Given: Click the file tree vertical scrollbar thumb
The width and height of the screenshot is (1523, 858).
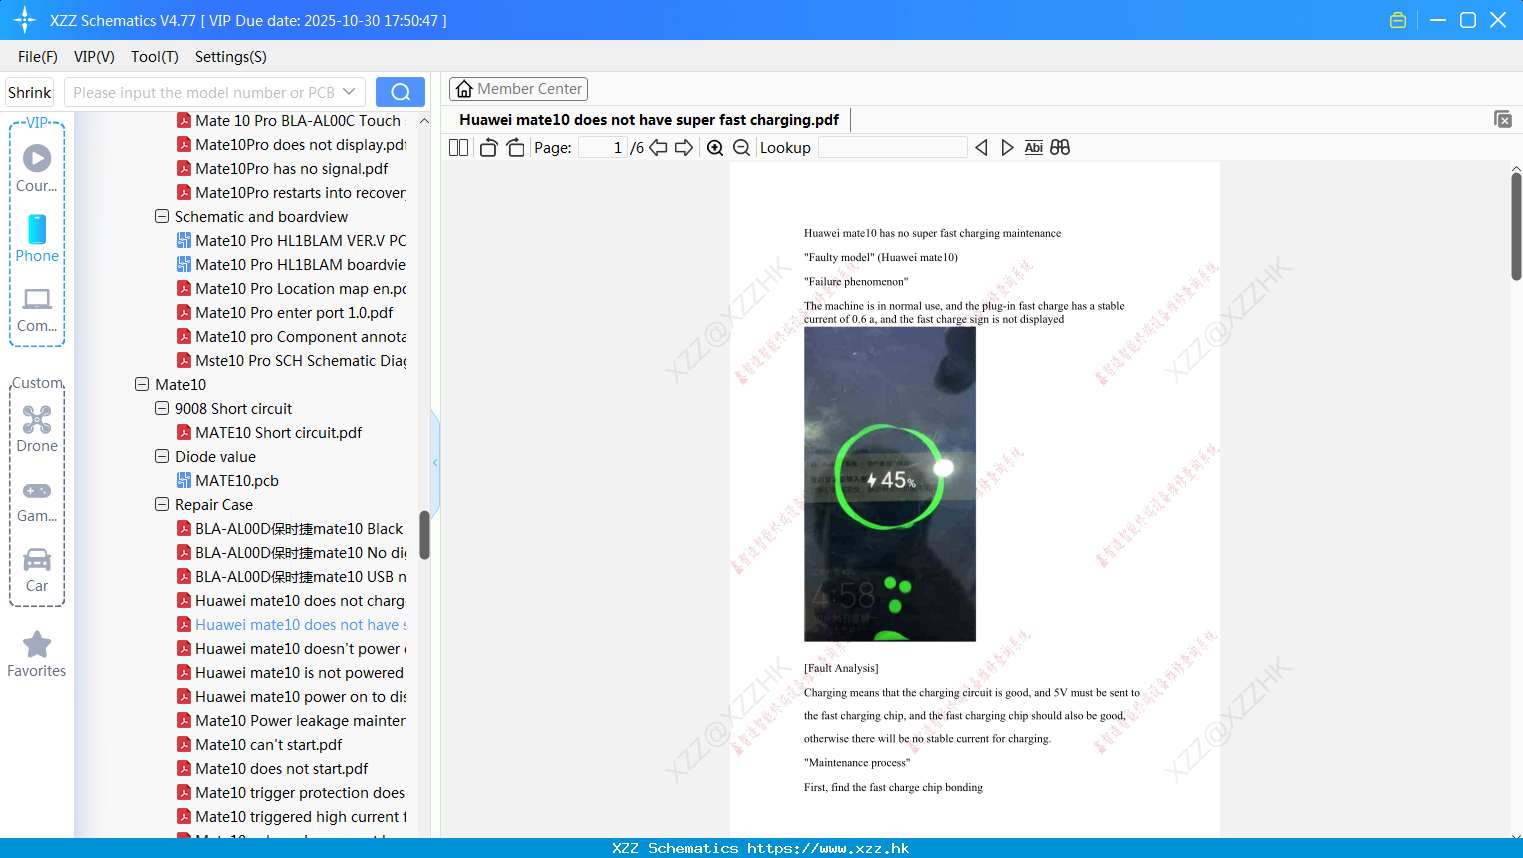Looking at the screenshot, I should coord(425,535).
